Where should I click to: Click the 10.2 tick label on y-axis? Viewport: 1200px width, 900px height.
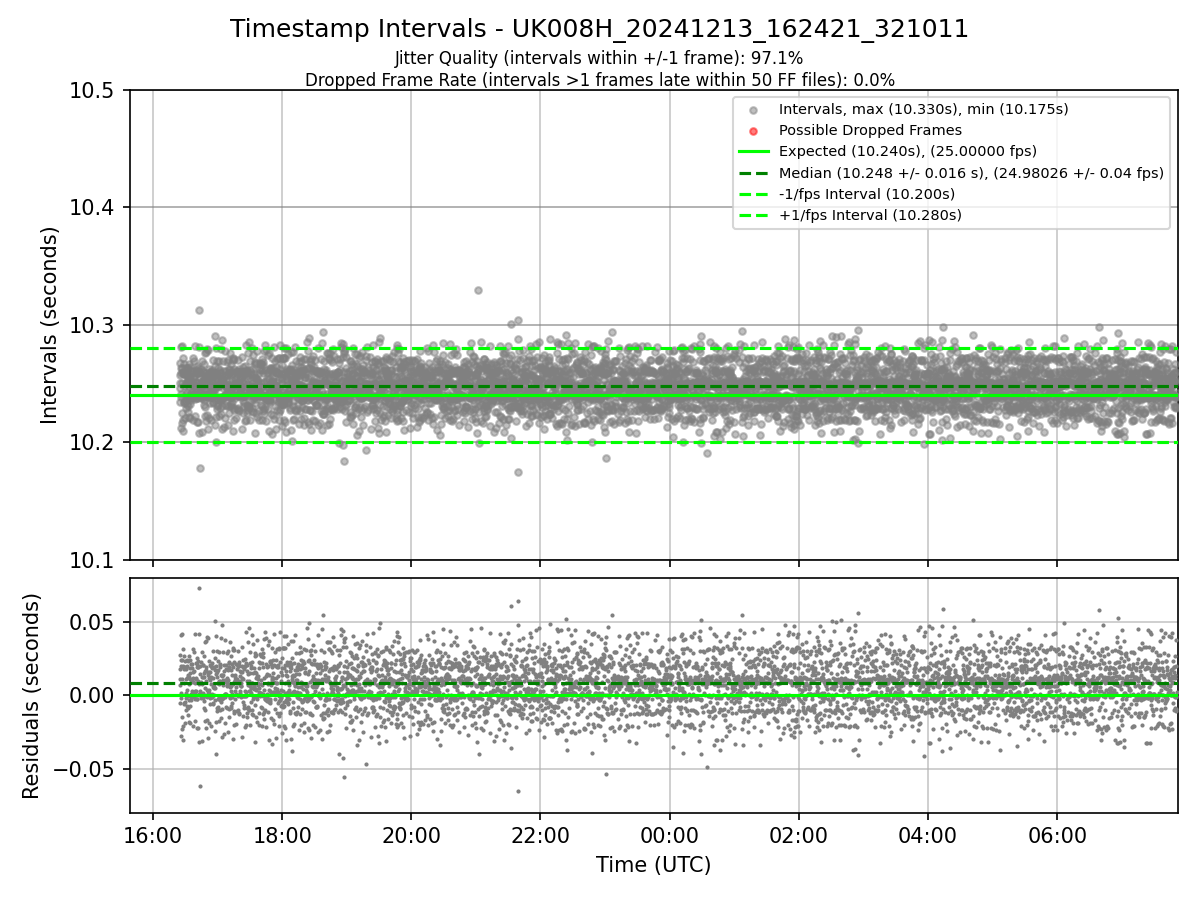pos(93,443)
